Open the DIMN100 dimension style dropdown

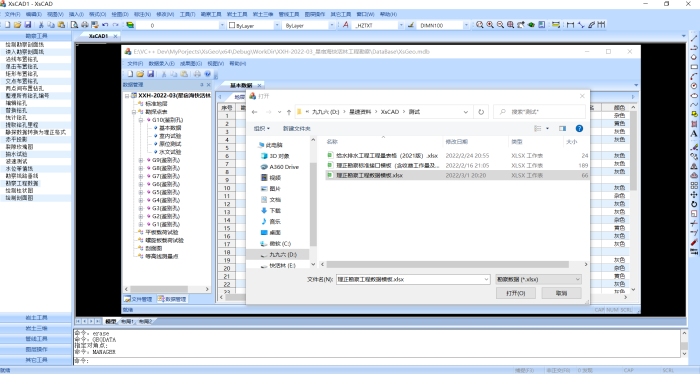pos(466,25)
